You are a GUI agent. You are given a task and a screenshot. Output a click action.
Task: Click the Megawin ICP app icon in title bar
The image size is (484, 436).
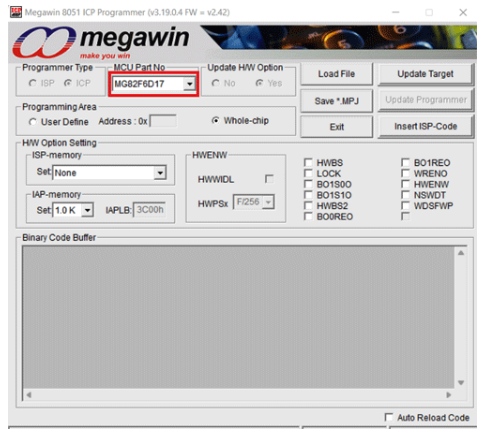[16, 12]
